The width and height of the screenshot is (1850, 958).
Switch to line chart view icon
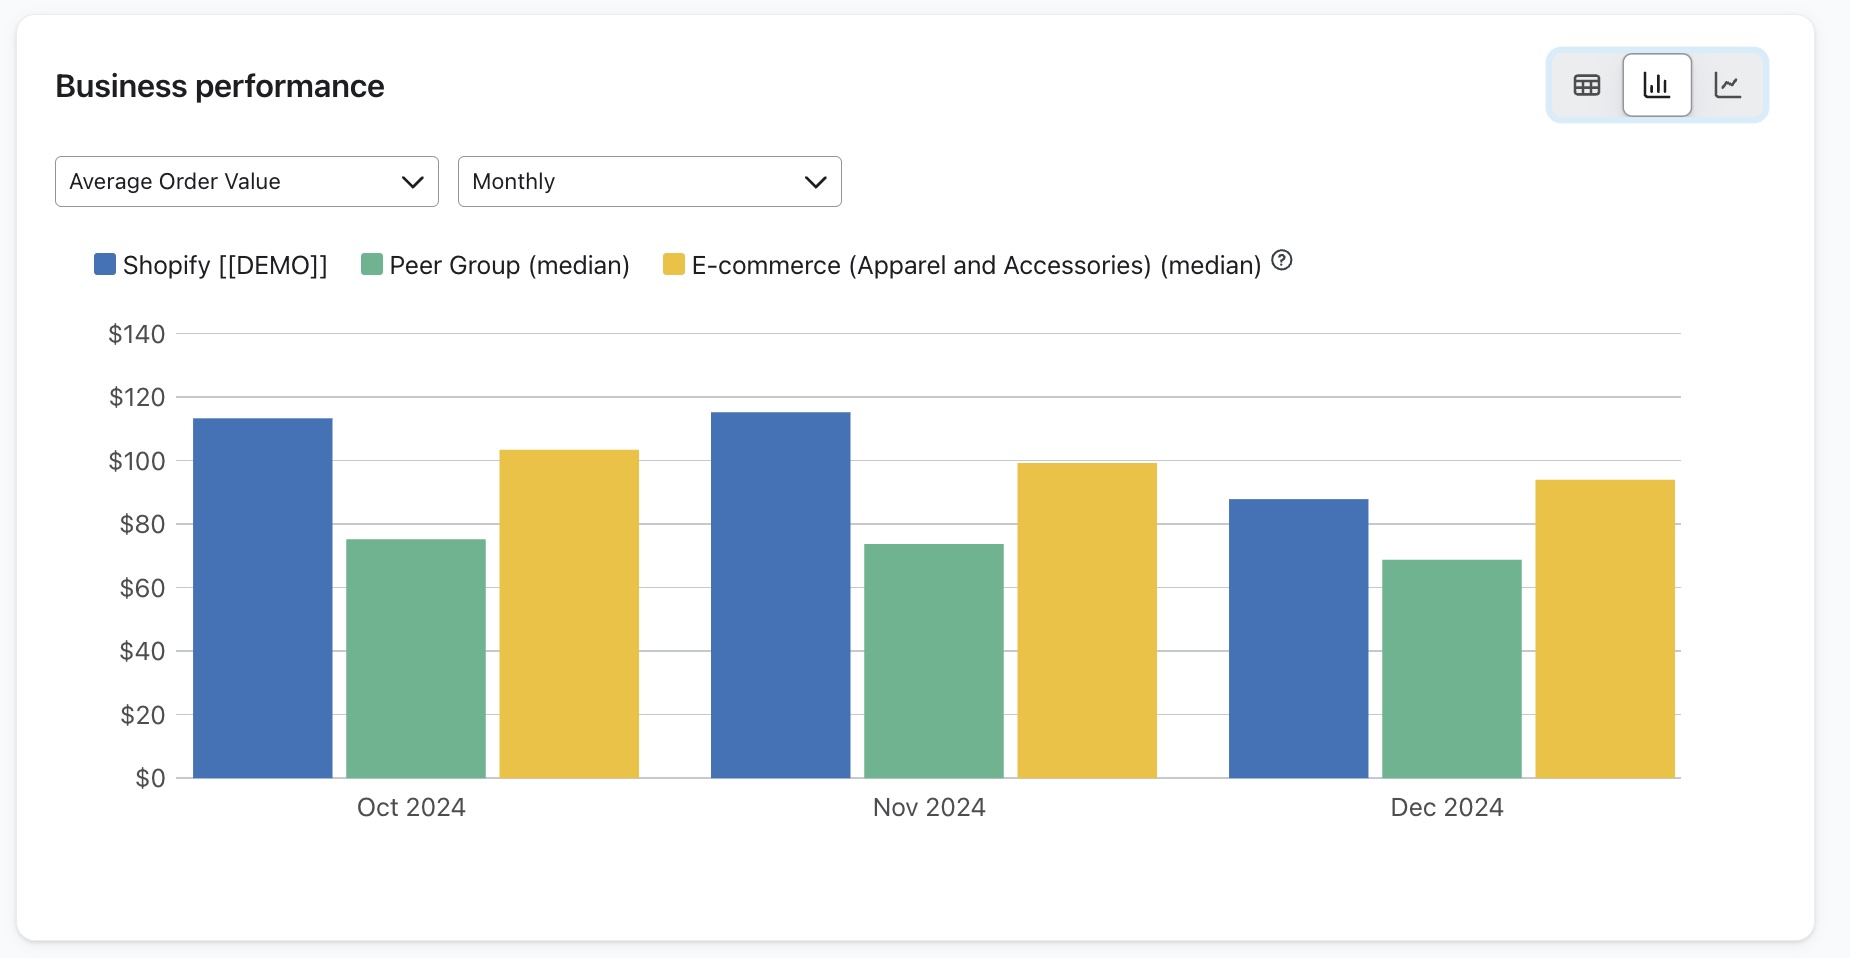pyautogui.click(x=1727, y=86)
